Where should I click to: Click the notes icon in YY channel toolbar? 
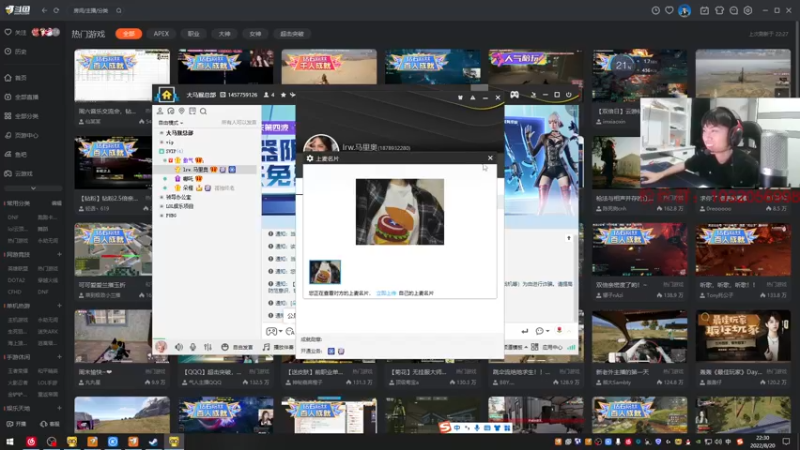tap(192, 111)
